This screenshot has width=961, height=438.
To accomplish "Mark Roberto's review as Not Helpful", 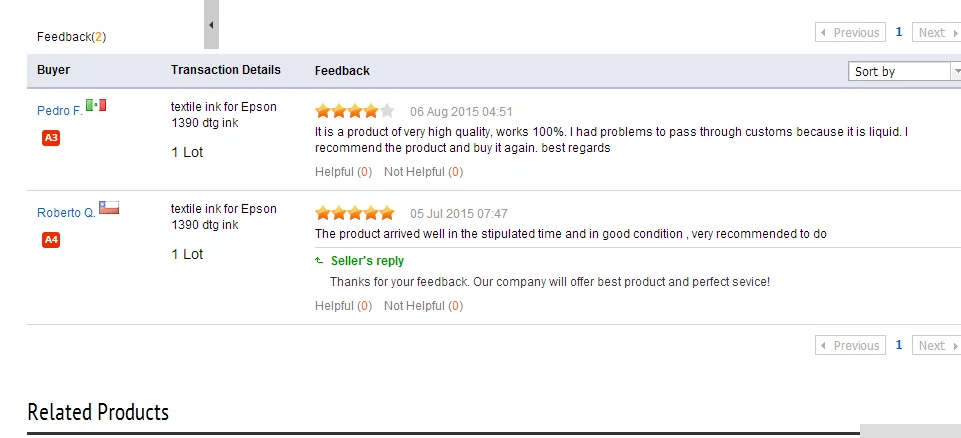I will click(x=424, y=306).
